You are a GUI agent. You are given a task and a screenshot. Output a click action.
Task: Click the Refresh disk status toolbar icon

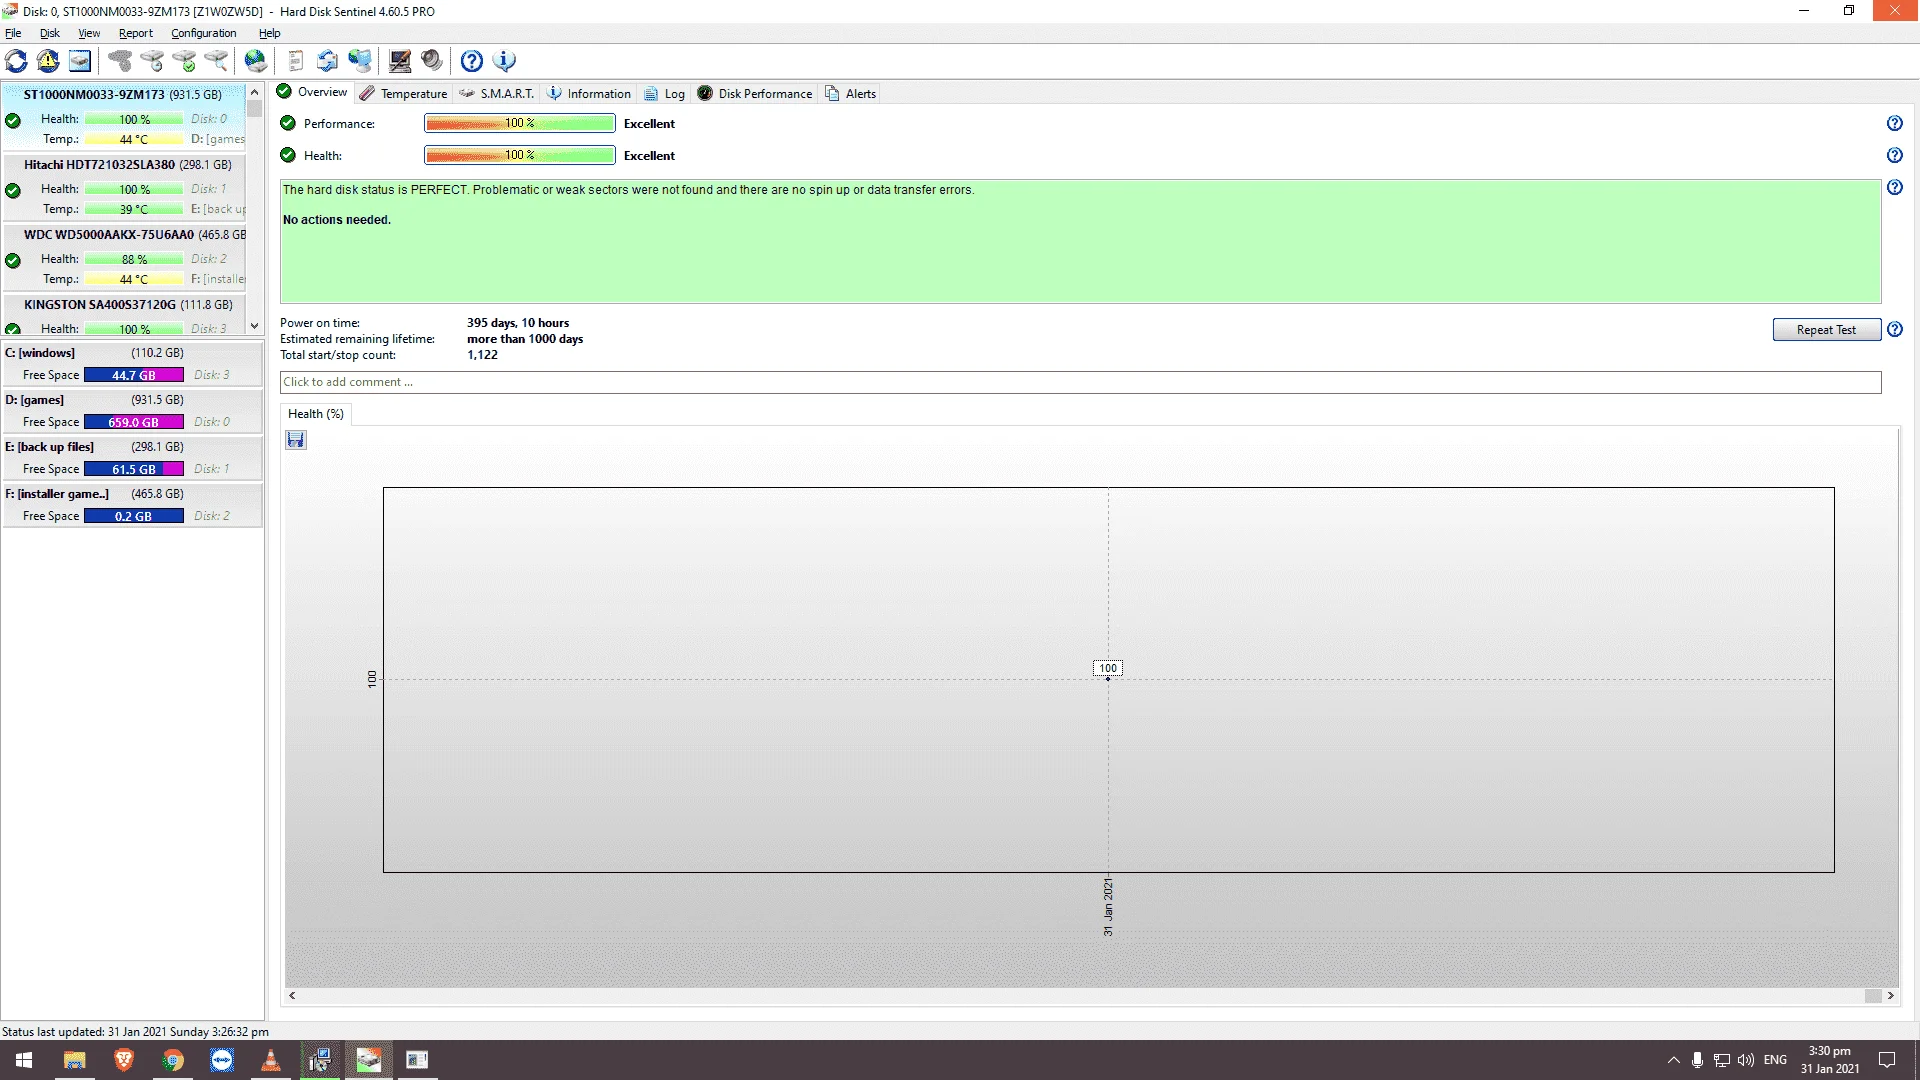(17, 61)
